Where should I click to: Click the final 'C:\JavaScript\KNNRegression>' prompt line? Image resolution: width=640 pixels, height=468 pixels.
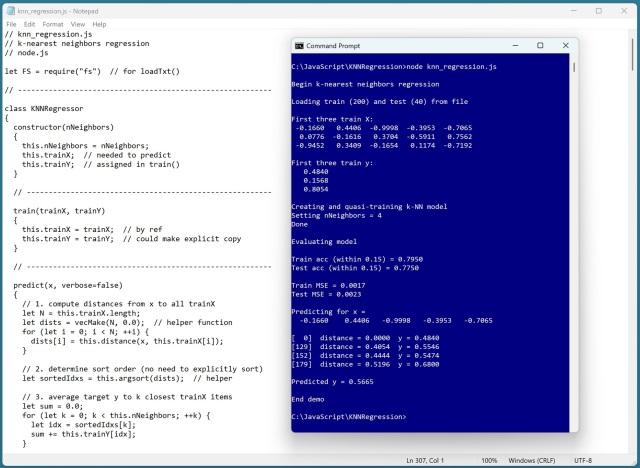(x=349, y=417)
